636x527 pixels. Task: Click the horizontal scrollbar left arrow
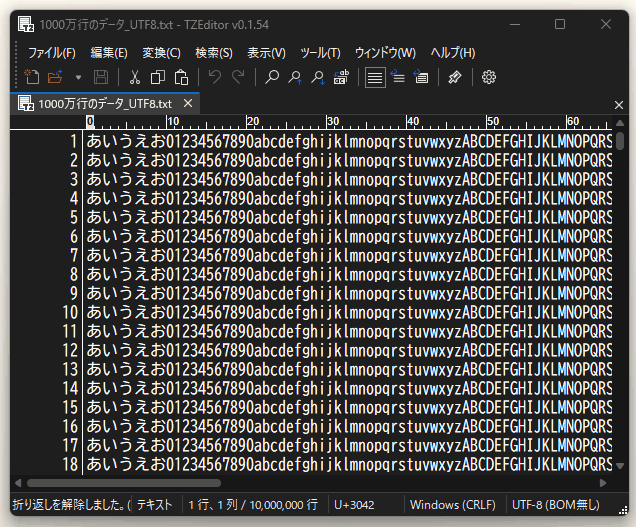pyautogui.click(x=18, y=483)
